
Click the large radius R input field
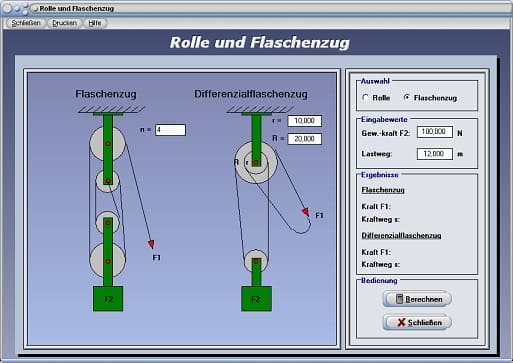(304, 139)
